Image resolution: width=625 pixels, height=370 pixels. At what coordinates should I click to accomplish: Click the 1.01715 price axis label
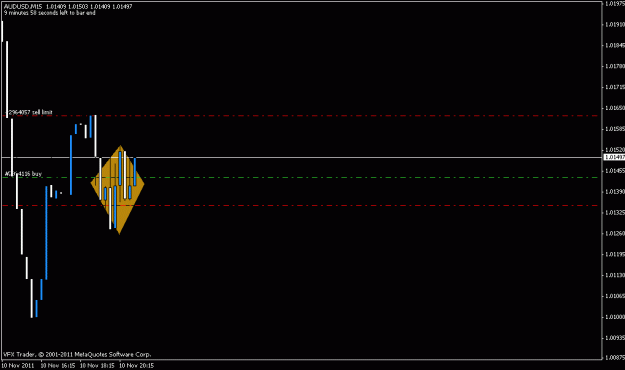point(615,87)
